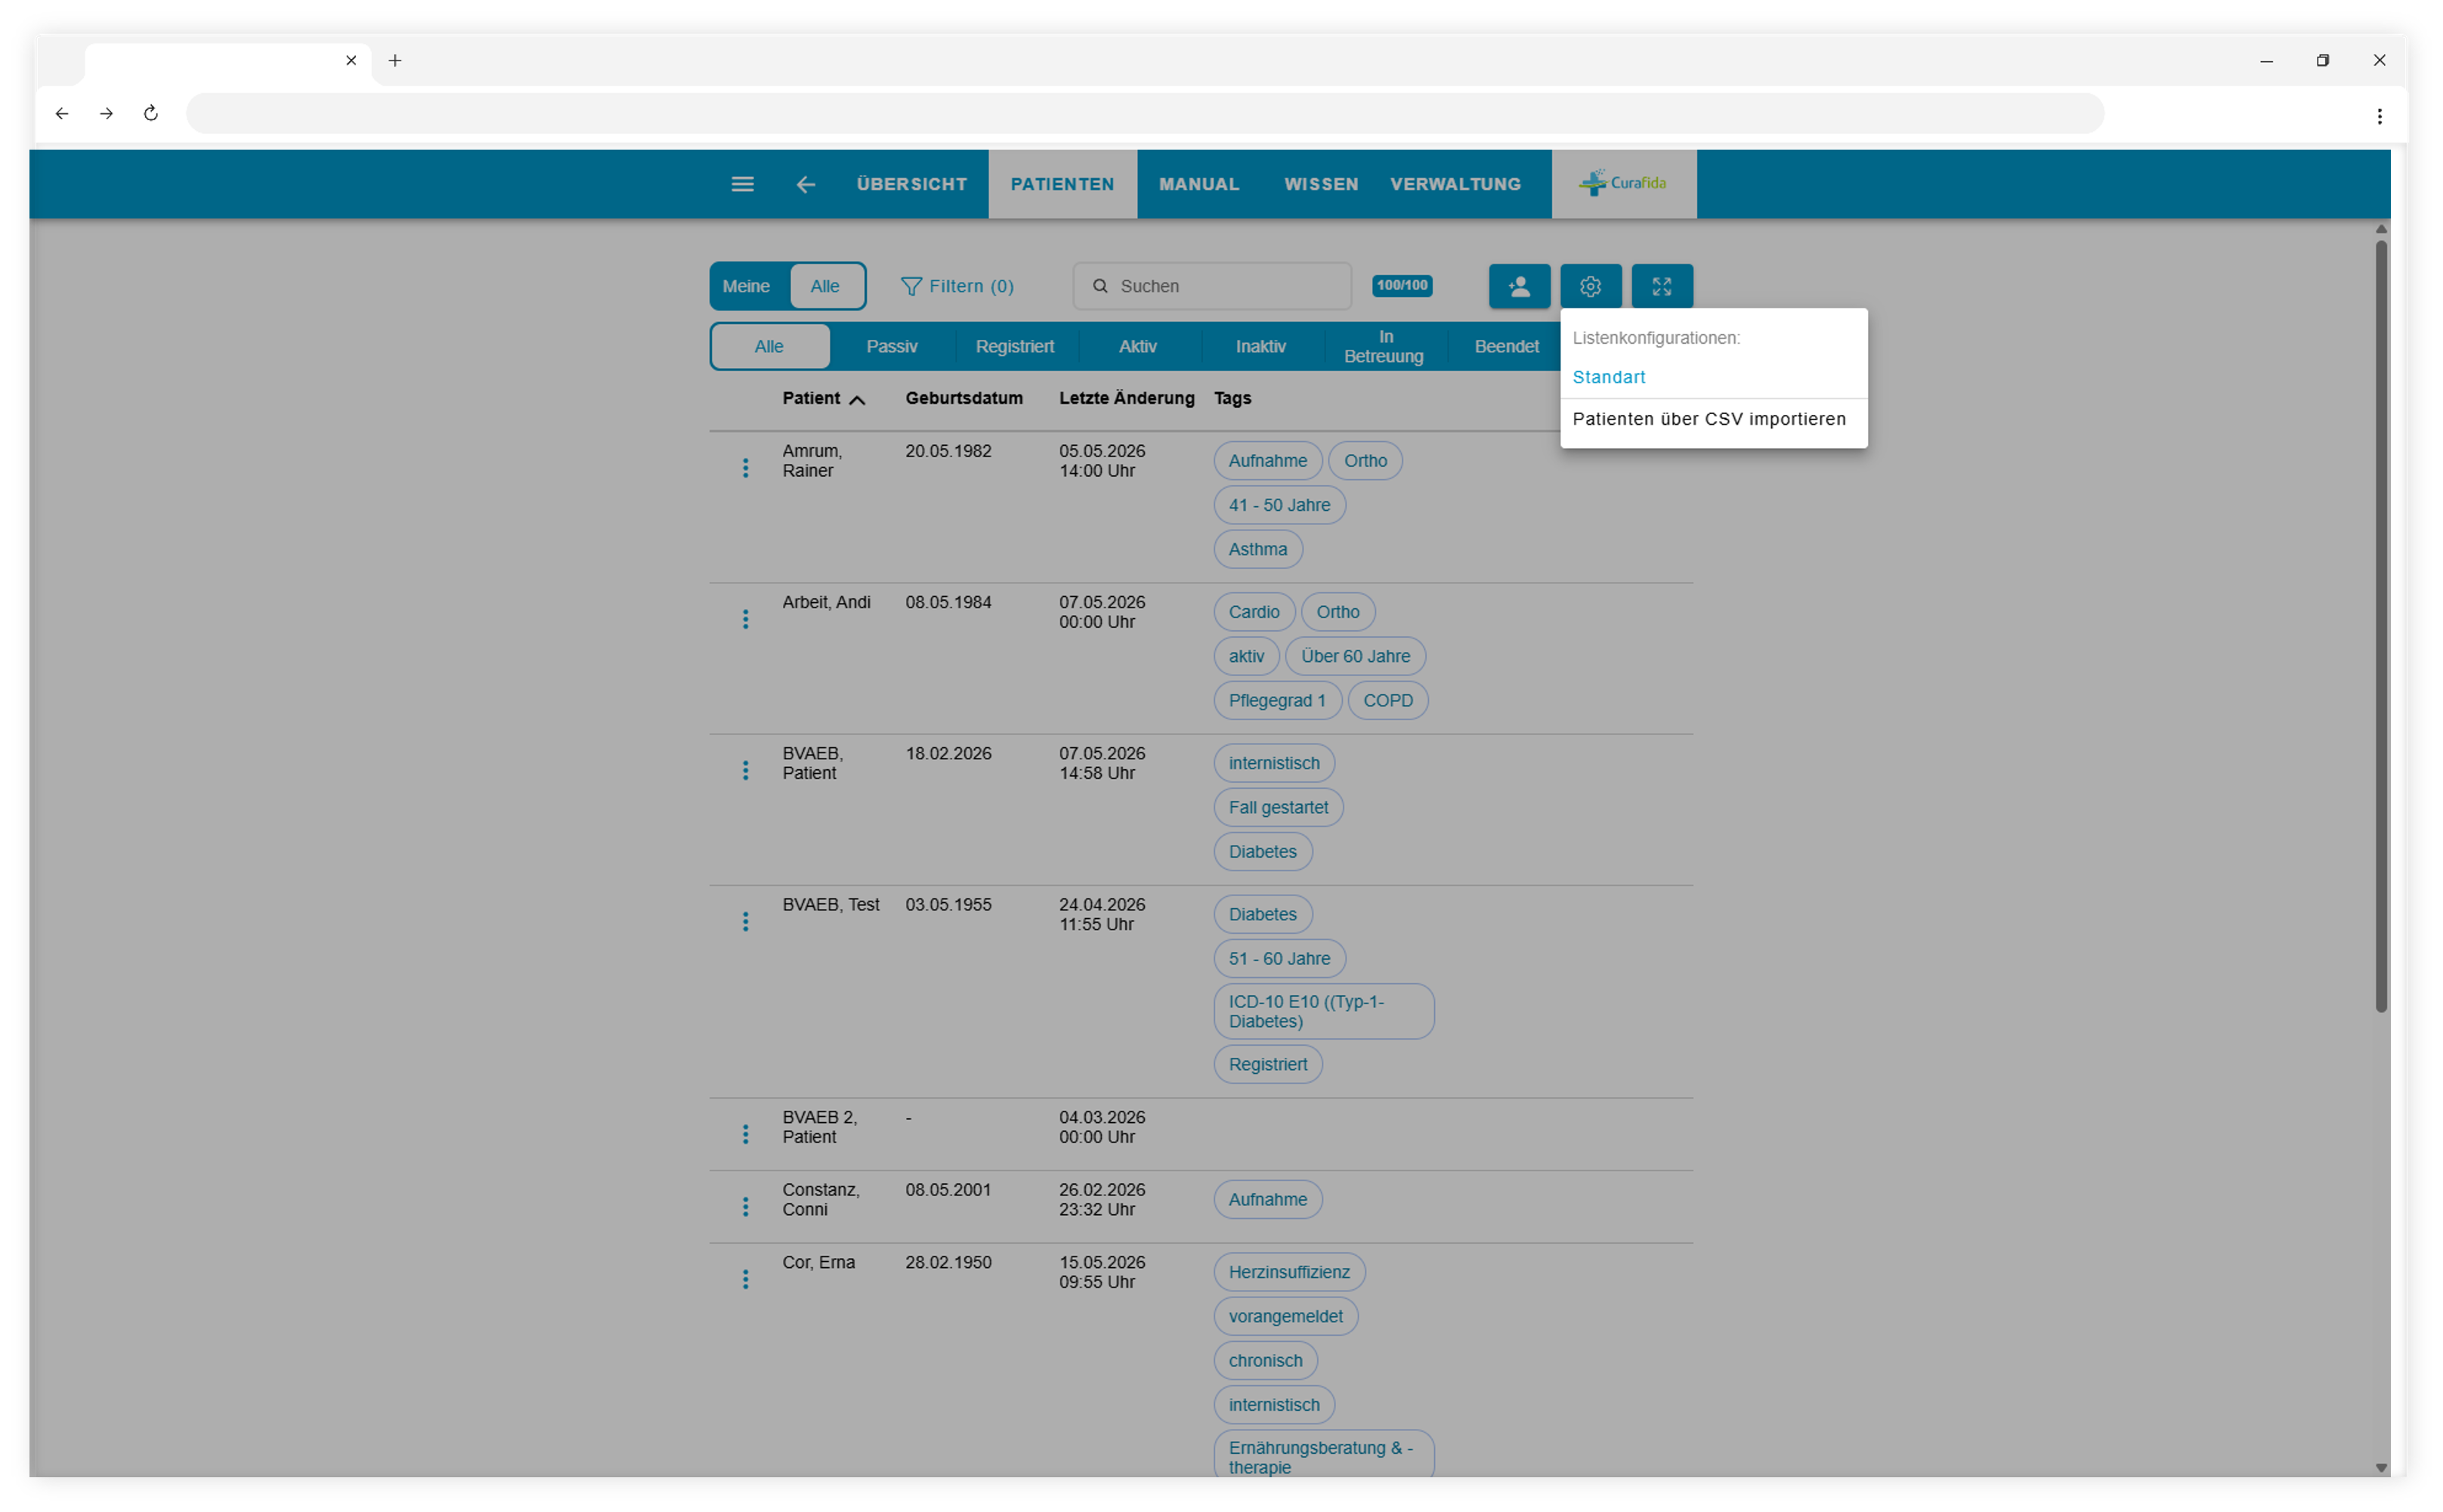Click the COPD tag
Screen dimensions: 2443x1512
(x=1387, y=700)
